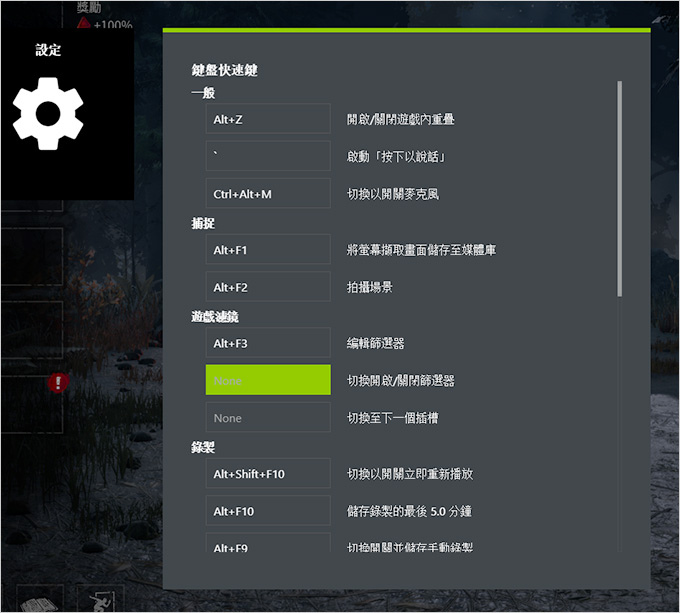Click the 拍攝場景 description text
Image resolution: width=680 pixels, height=613 pixels.
pyautogui.click(x=369, y=287)
